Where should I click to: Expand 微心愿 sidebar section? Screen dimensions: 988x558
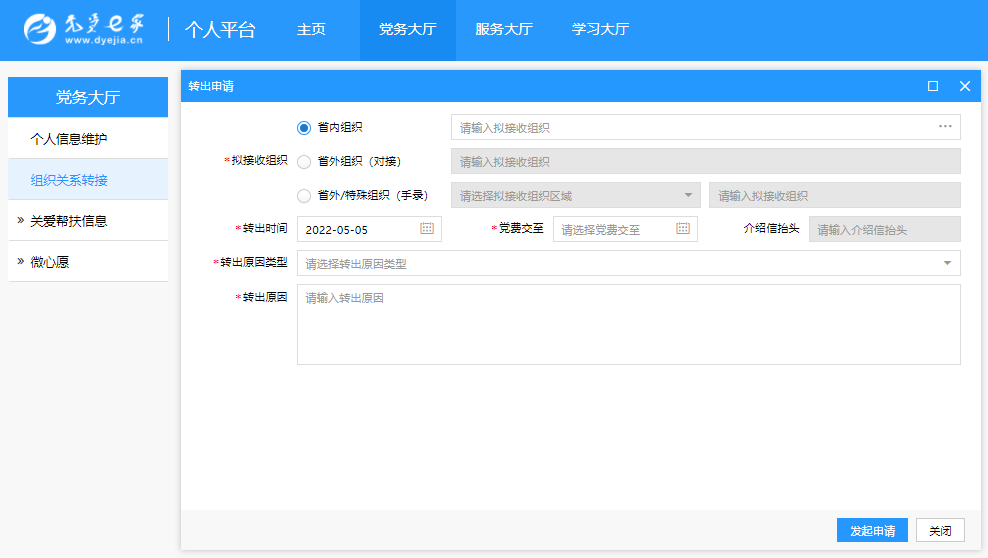(49, 262)
